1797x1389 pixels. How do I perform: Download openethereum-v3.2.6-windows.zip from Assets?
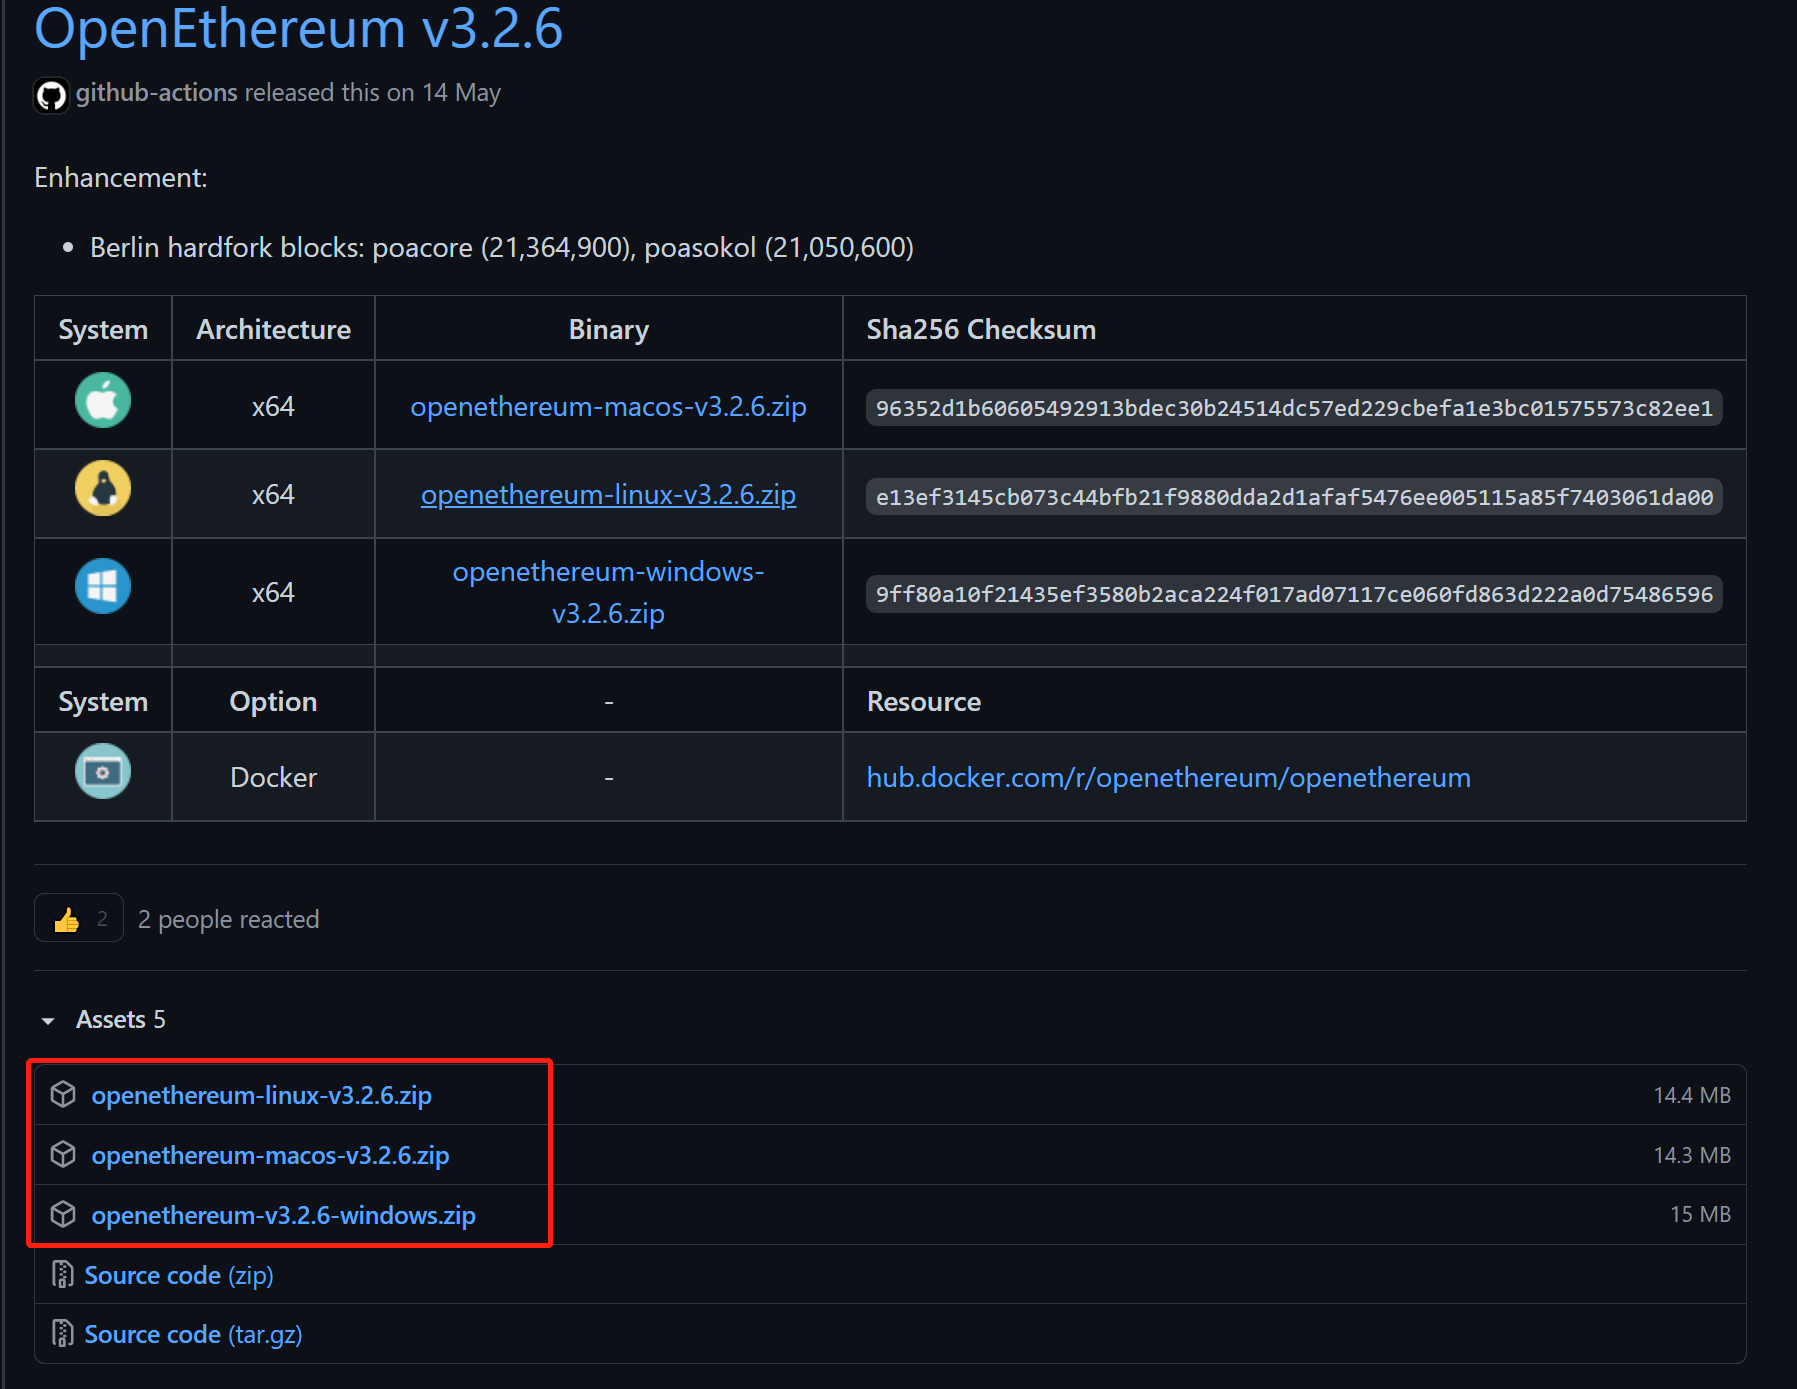(x=284, y=1215)
